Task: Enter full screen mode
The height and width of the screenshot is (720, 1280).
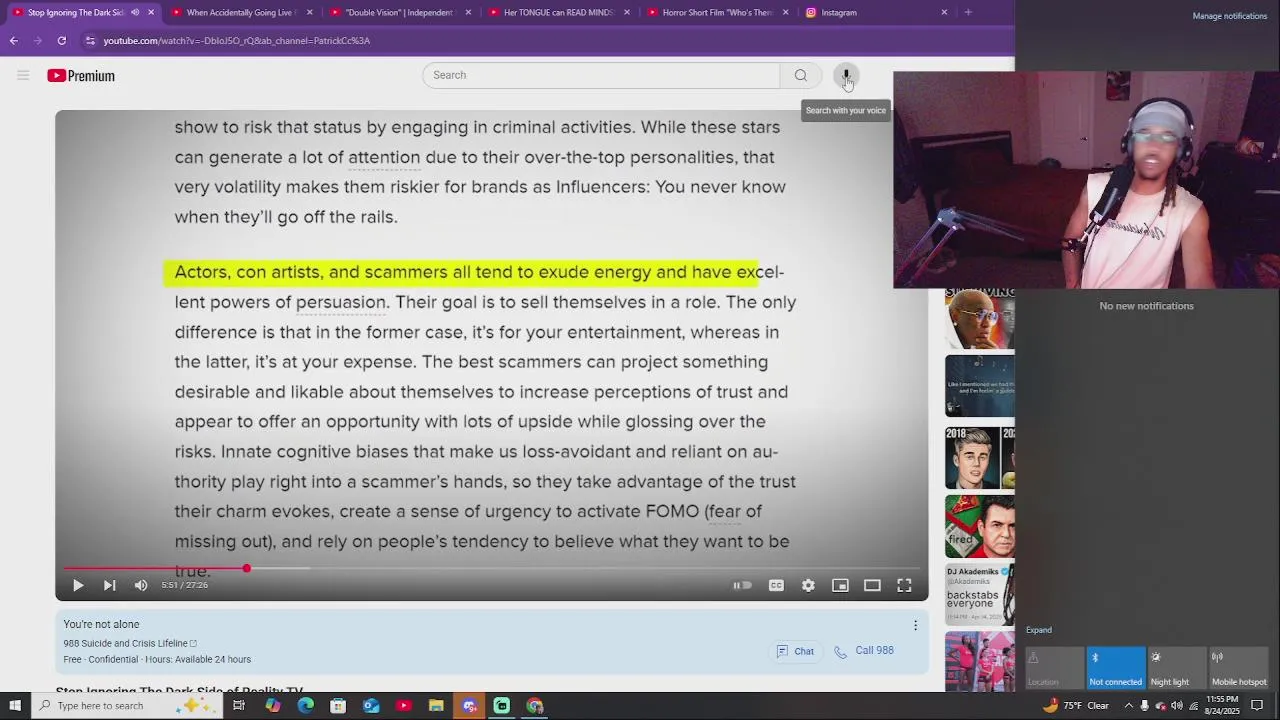Action: click(904, 585)
